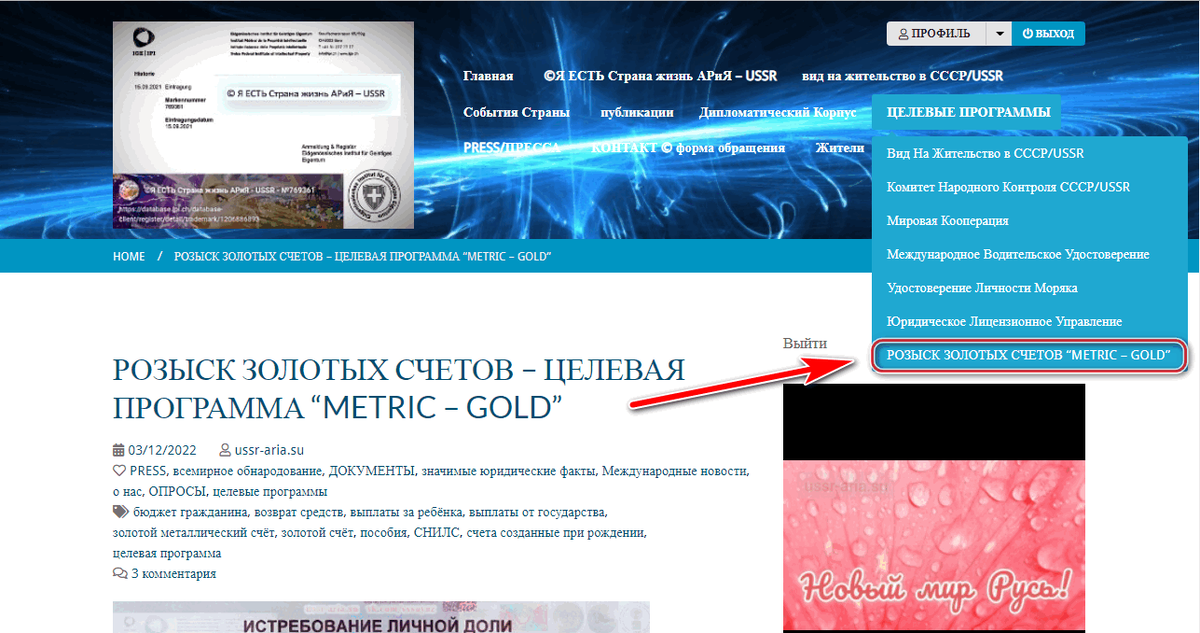Open целевые программы category link
1200x633 pixels.
click(x=270, y=492)
